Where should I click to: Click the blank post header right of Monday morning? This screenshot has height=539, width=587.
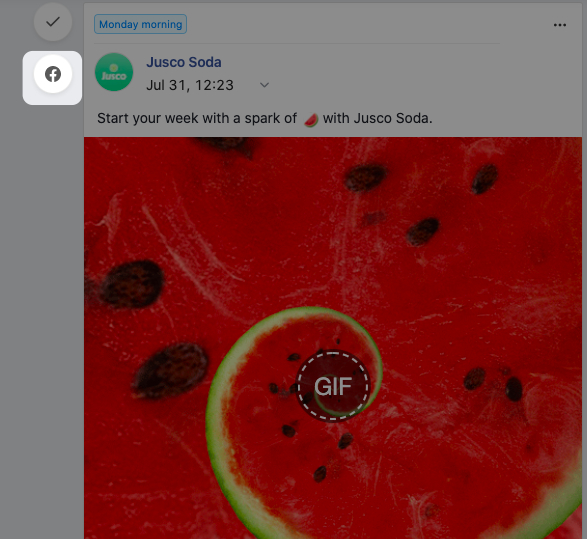coord(369,24)
